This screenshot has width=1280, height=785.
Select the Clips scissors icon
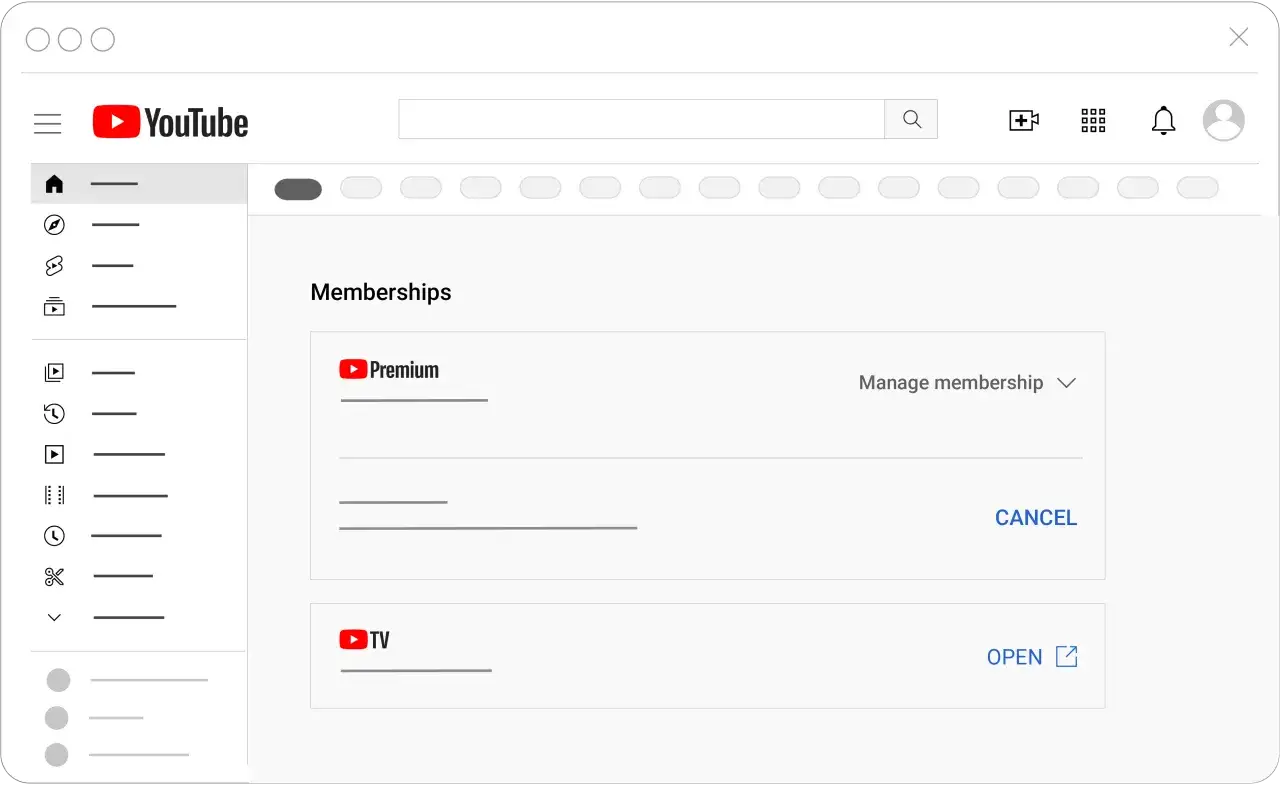coord(54,576)
